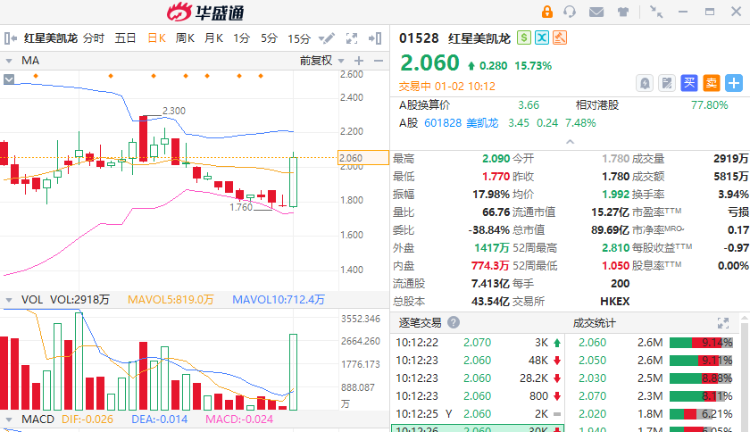Image resolution: width=750 pixels, height=432 pixels.
Task: Open A-share link 601828
Action: click(443, 123)
